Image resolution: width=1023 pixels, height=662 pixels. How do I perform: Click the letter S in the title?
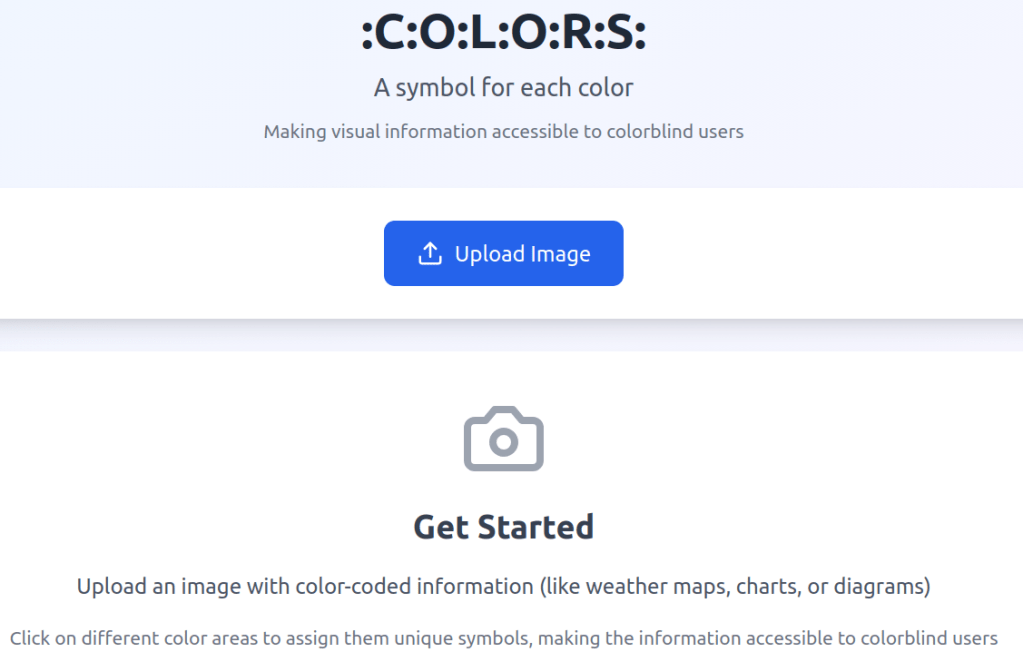tap(620, 35)
